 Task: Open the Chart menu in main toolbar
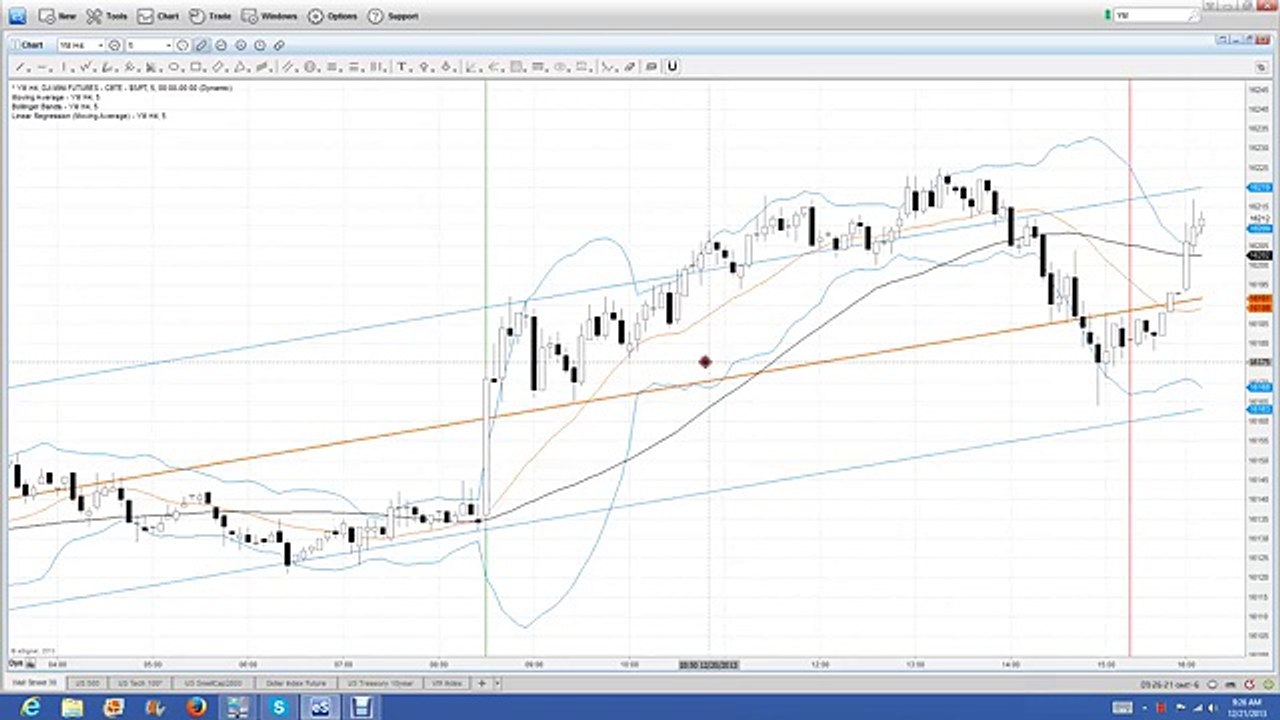point(158,16)
